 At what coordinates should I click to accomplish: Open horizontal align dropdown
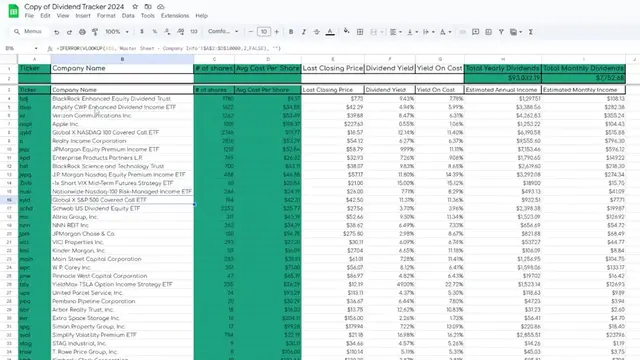[396, 32]
